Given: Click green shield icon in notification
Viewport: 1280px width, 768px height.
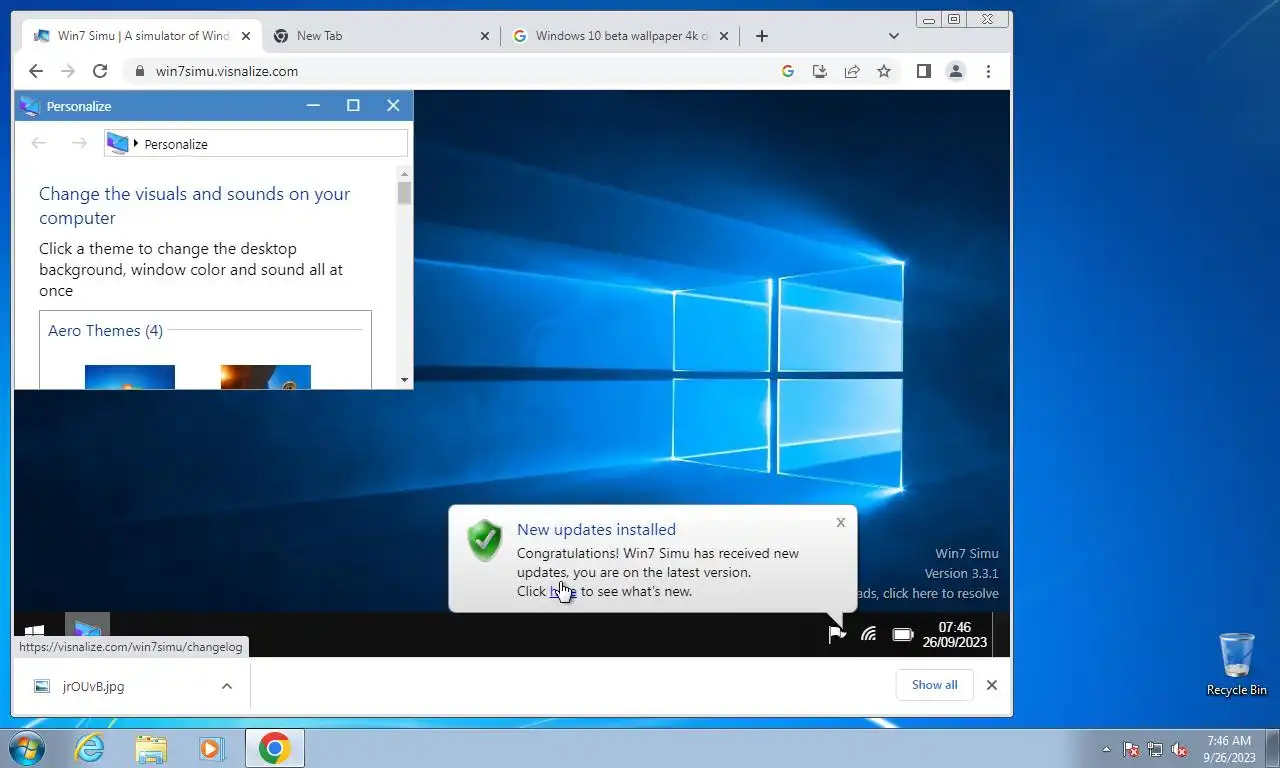Looking at the screenshot, I should tap(485, 540).
